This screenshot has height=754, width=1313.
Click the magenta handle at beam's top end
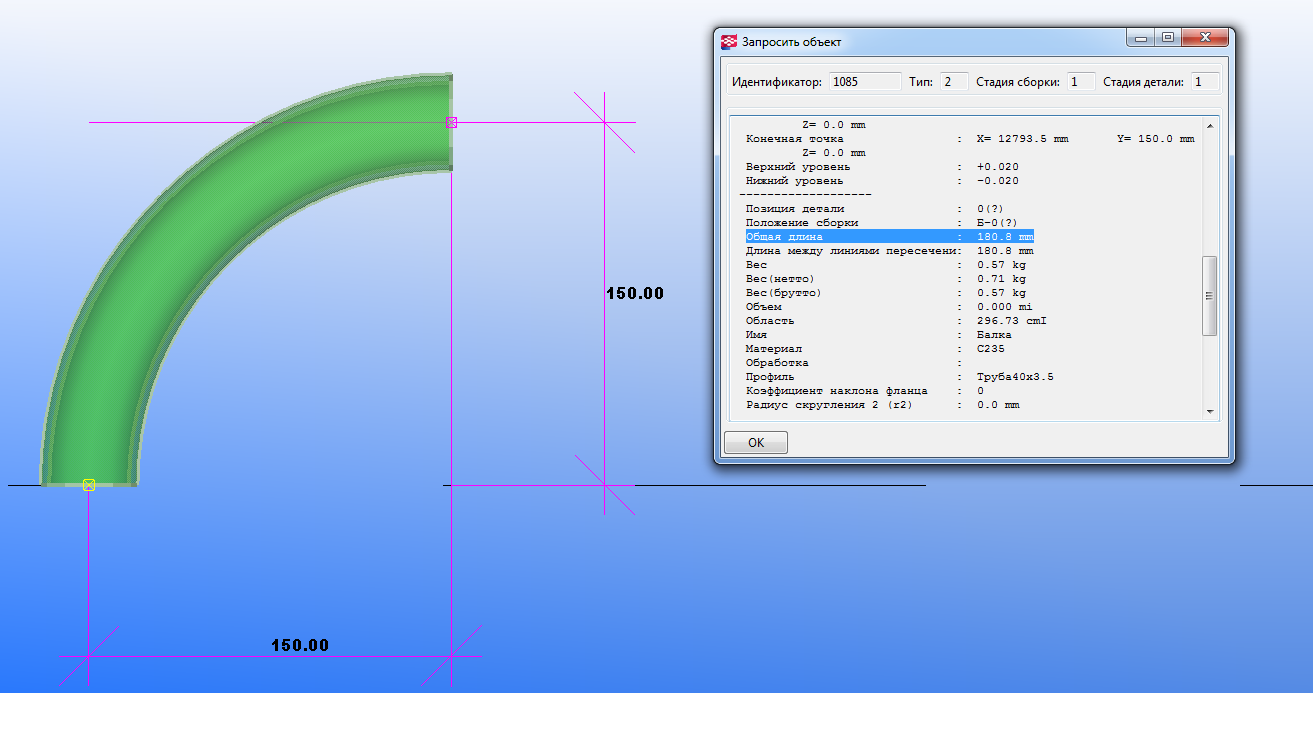(451, 122)
